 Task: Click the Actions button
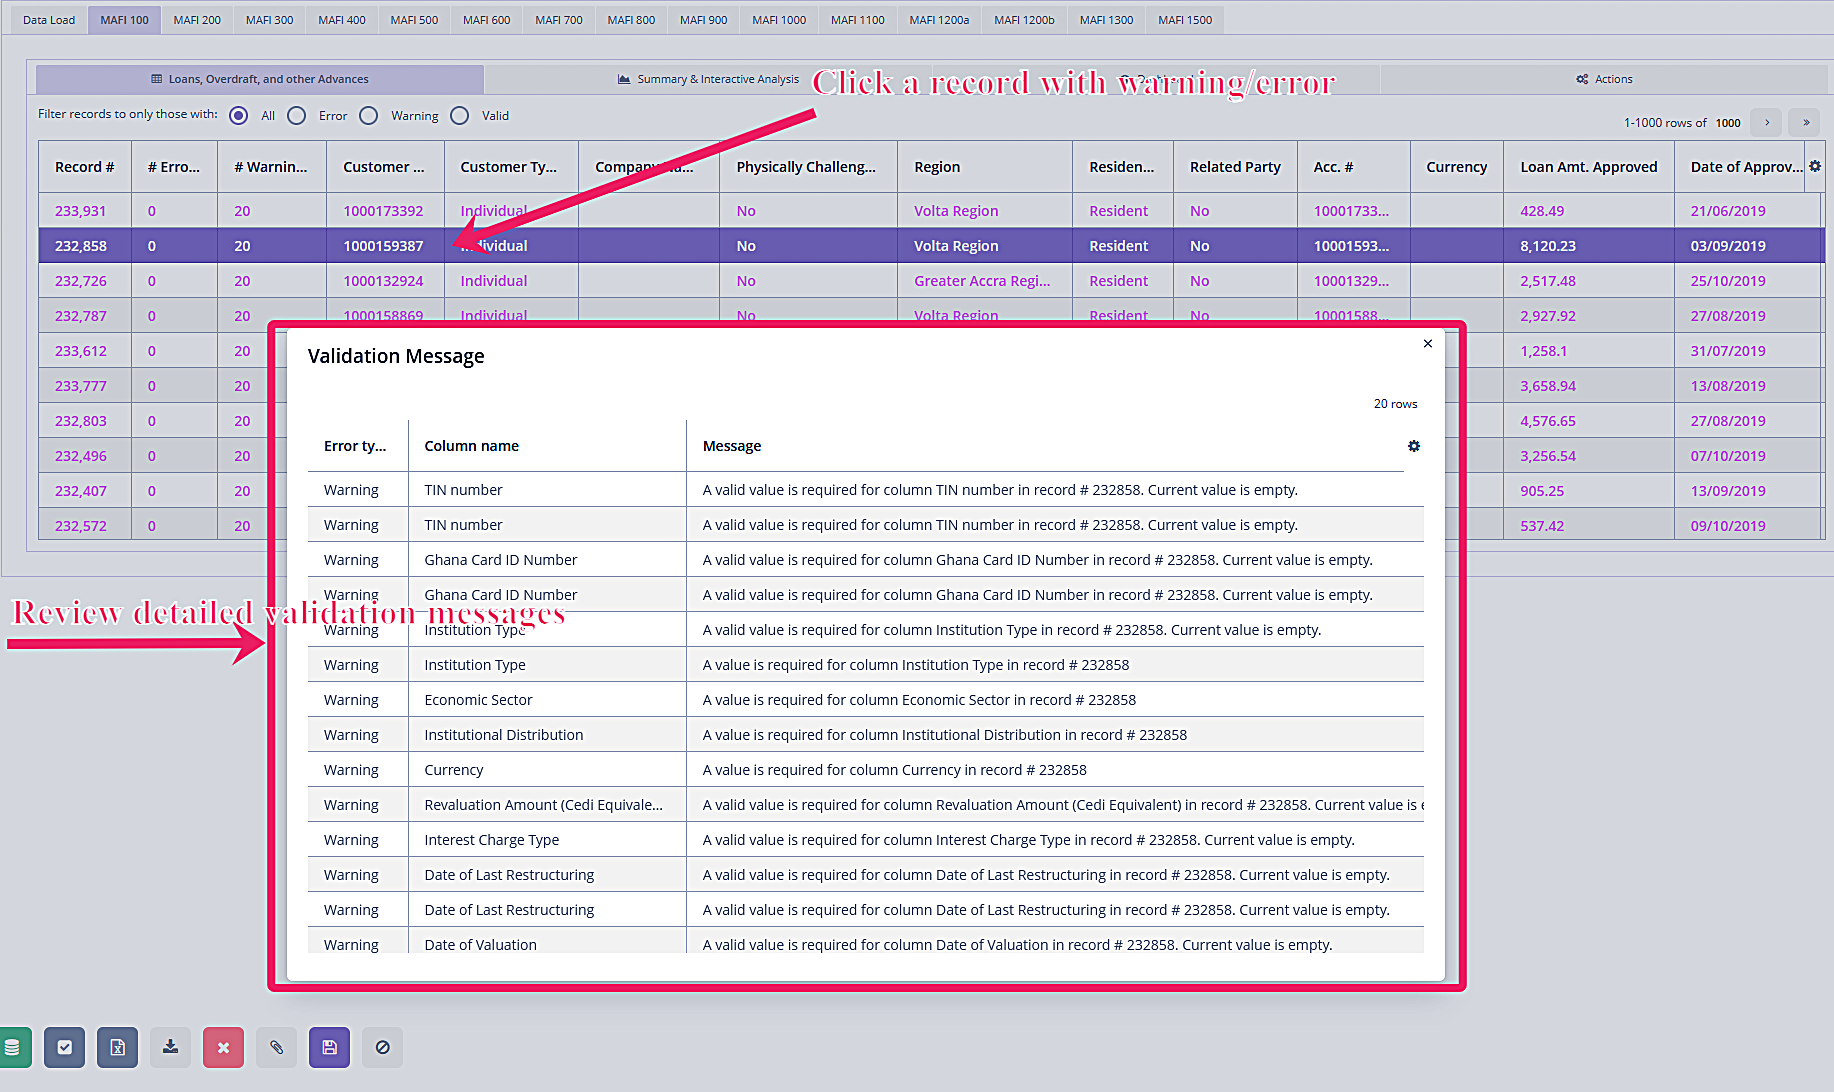point(1604,79)
